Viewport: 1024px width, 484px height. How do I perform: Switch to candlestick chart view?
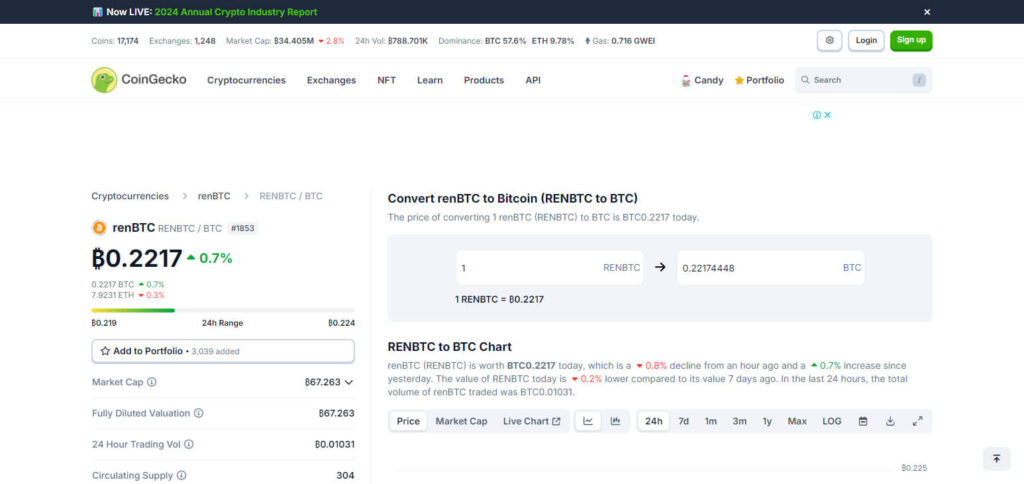(615, 421)
